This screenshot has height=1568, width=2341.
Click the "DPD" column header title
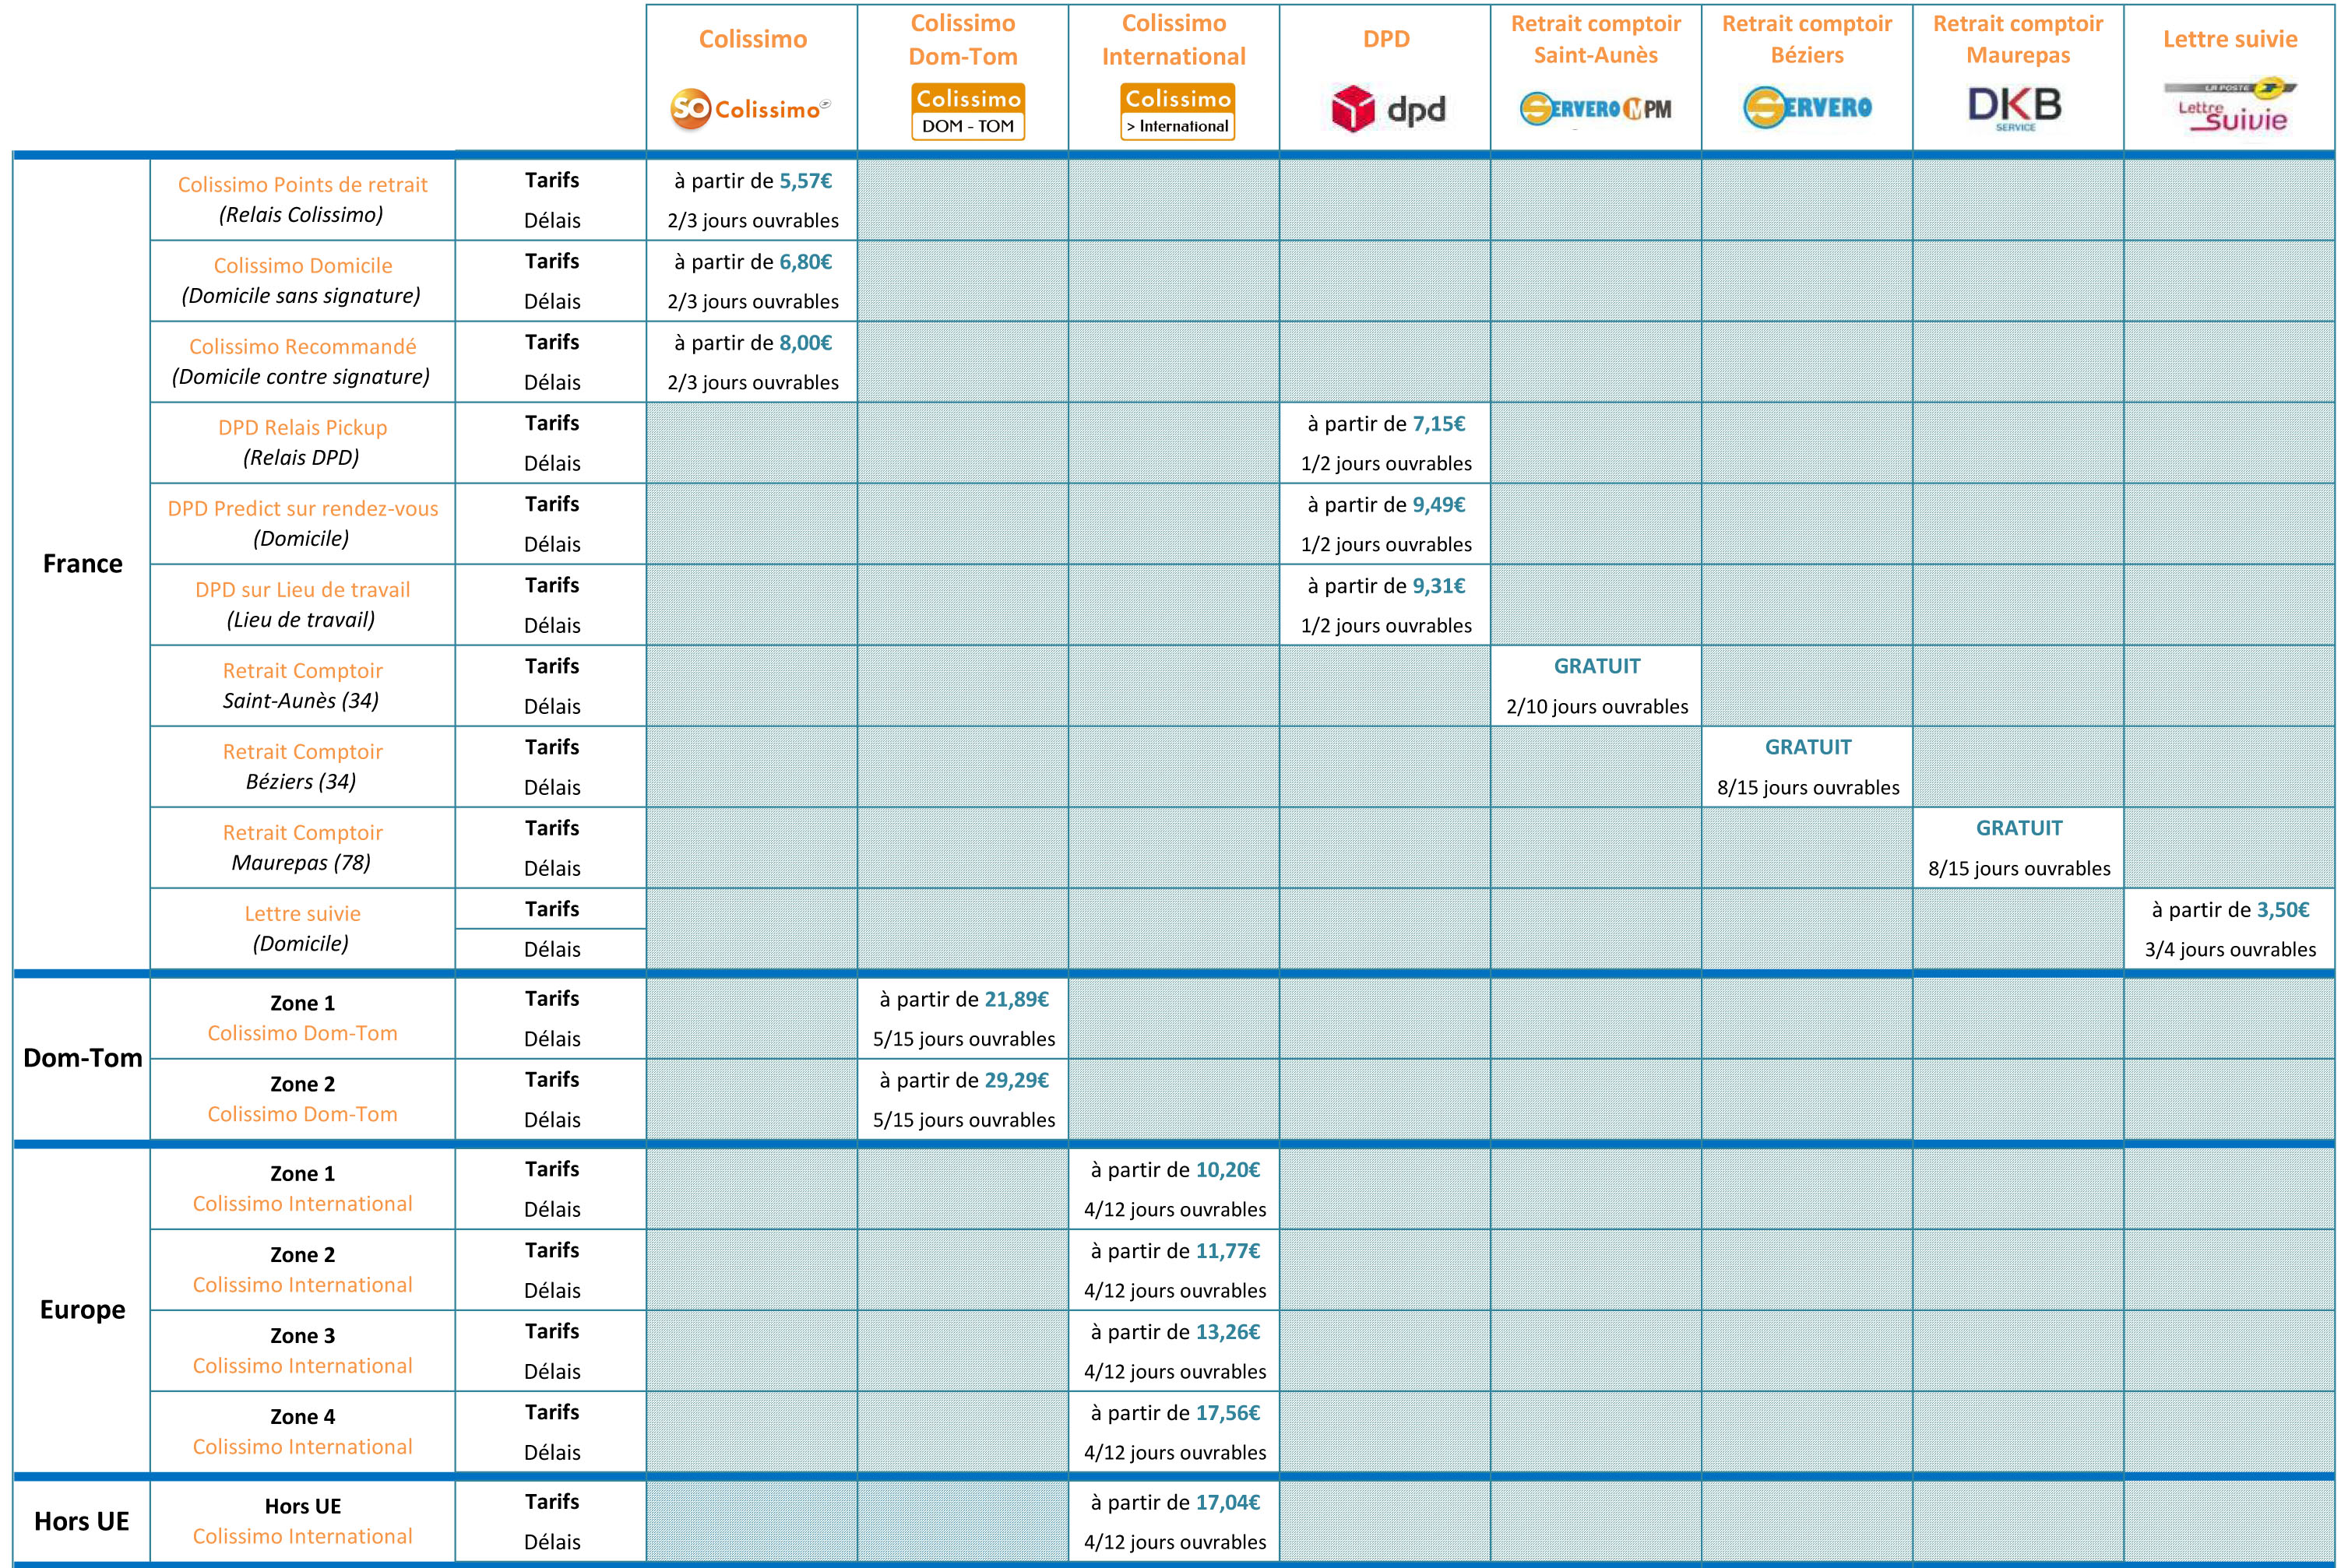[1386, 39]
